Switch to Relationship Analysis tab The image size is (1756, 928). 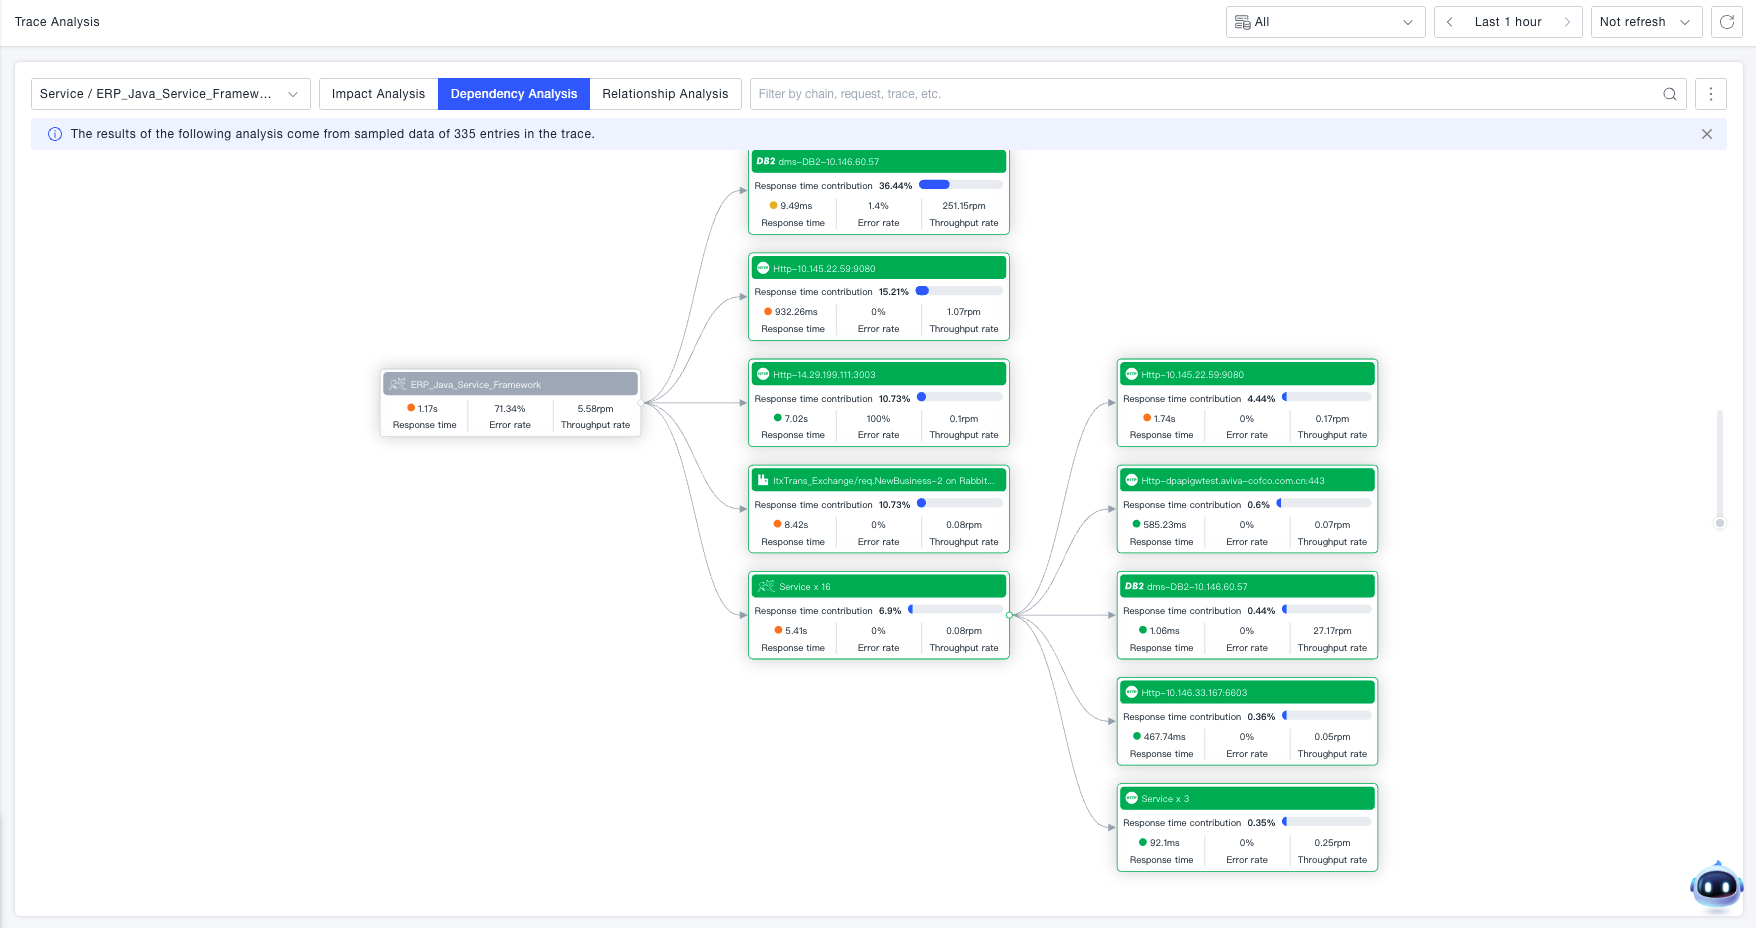(665, 94)
